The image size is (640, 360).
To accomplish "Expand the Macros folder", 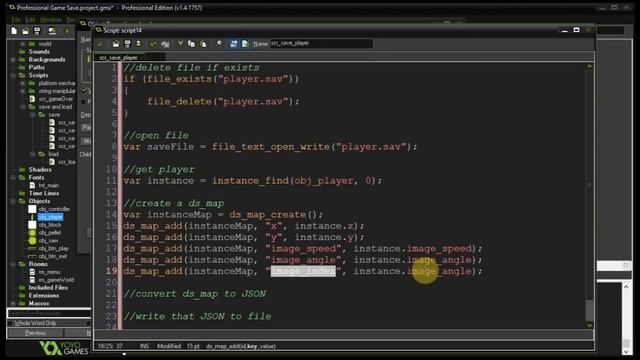I will (13, 303).
